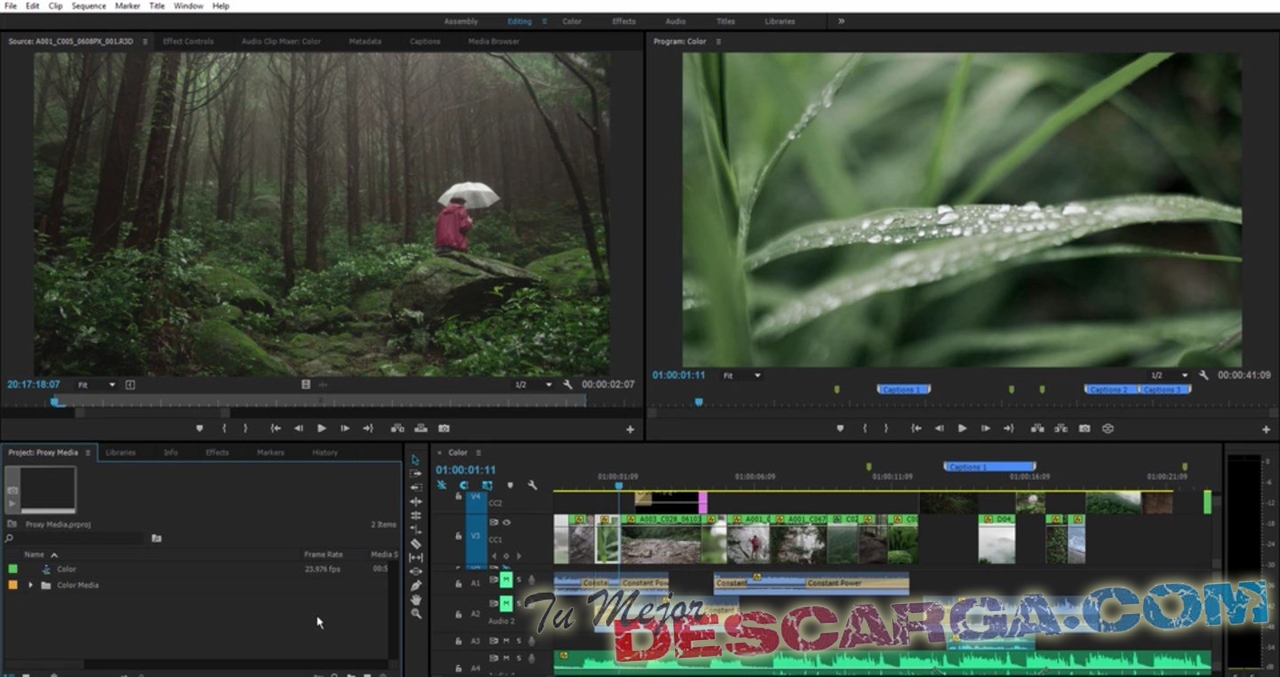The height and width of the screenshot is (677, 1280).
Task: Sort project items by Name column
Action: (x=34, y=554)
